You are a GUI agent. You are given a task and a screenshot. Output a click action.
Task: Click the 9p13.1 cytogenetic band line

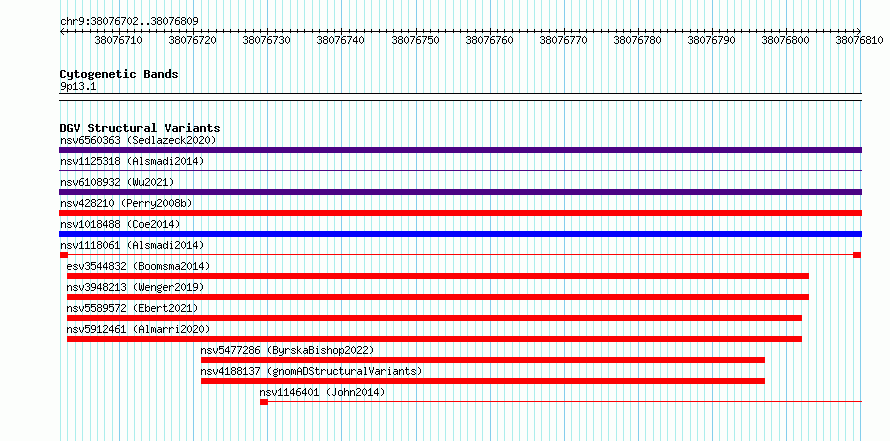[x=460, y=97]
